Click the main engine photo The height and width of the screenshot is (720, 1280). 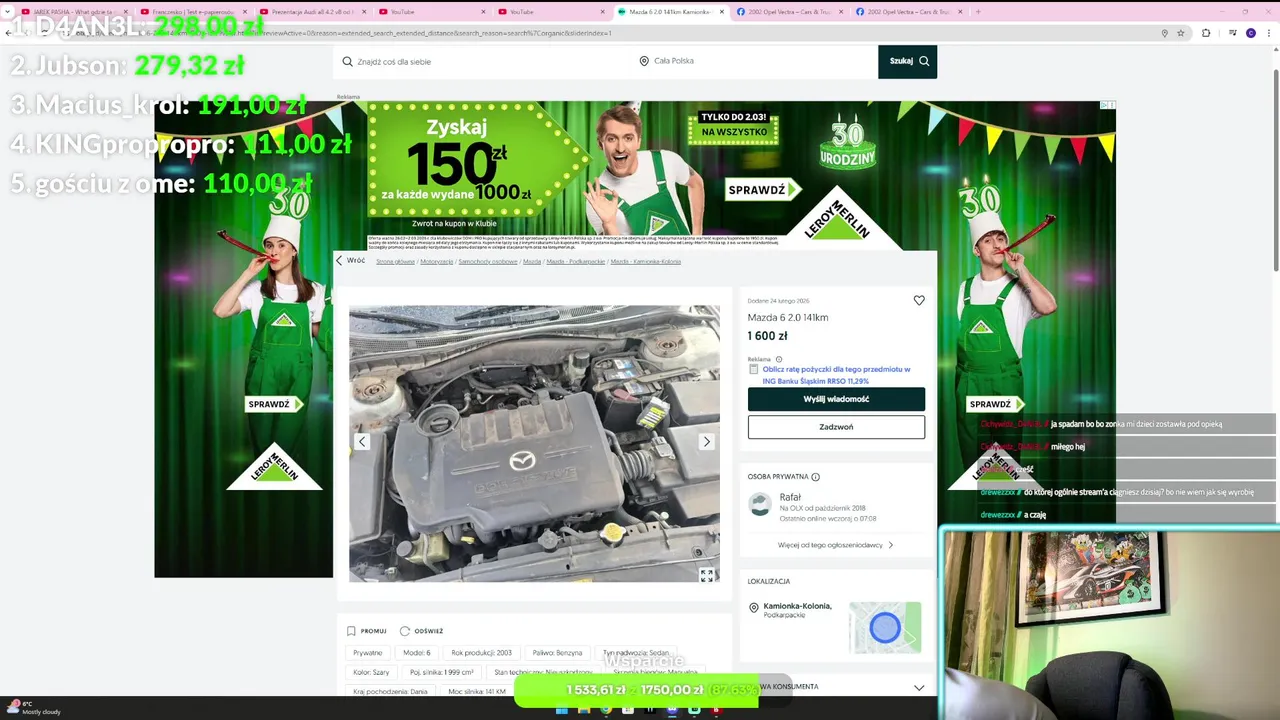point(534,443)
